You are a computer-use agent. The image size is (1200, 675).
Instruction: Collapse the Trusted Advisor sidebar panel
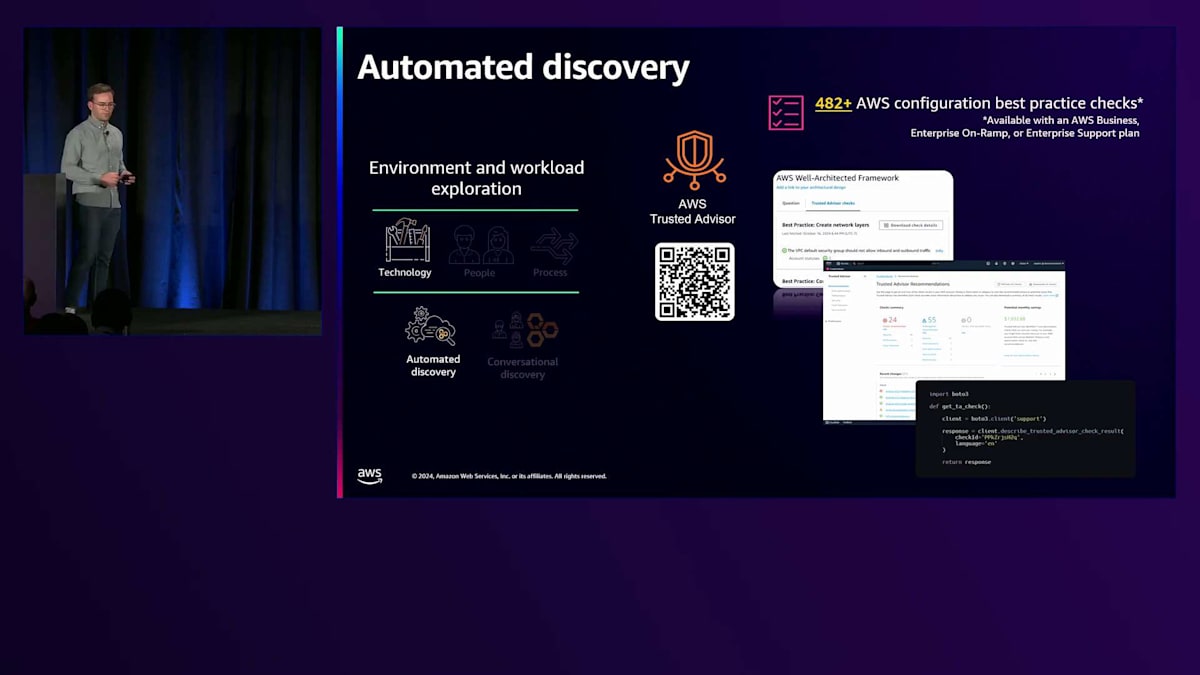coord(865,276)
